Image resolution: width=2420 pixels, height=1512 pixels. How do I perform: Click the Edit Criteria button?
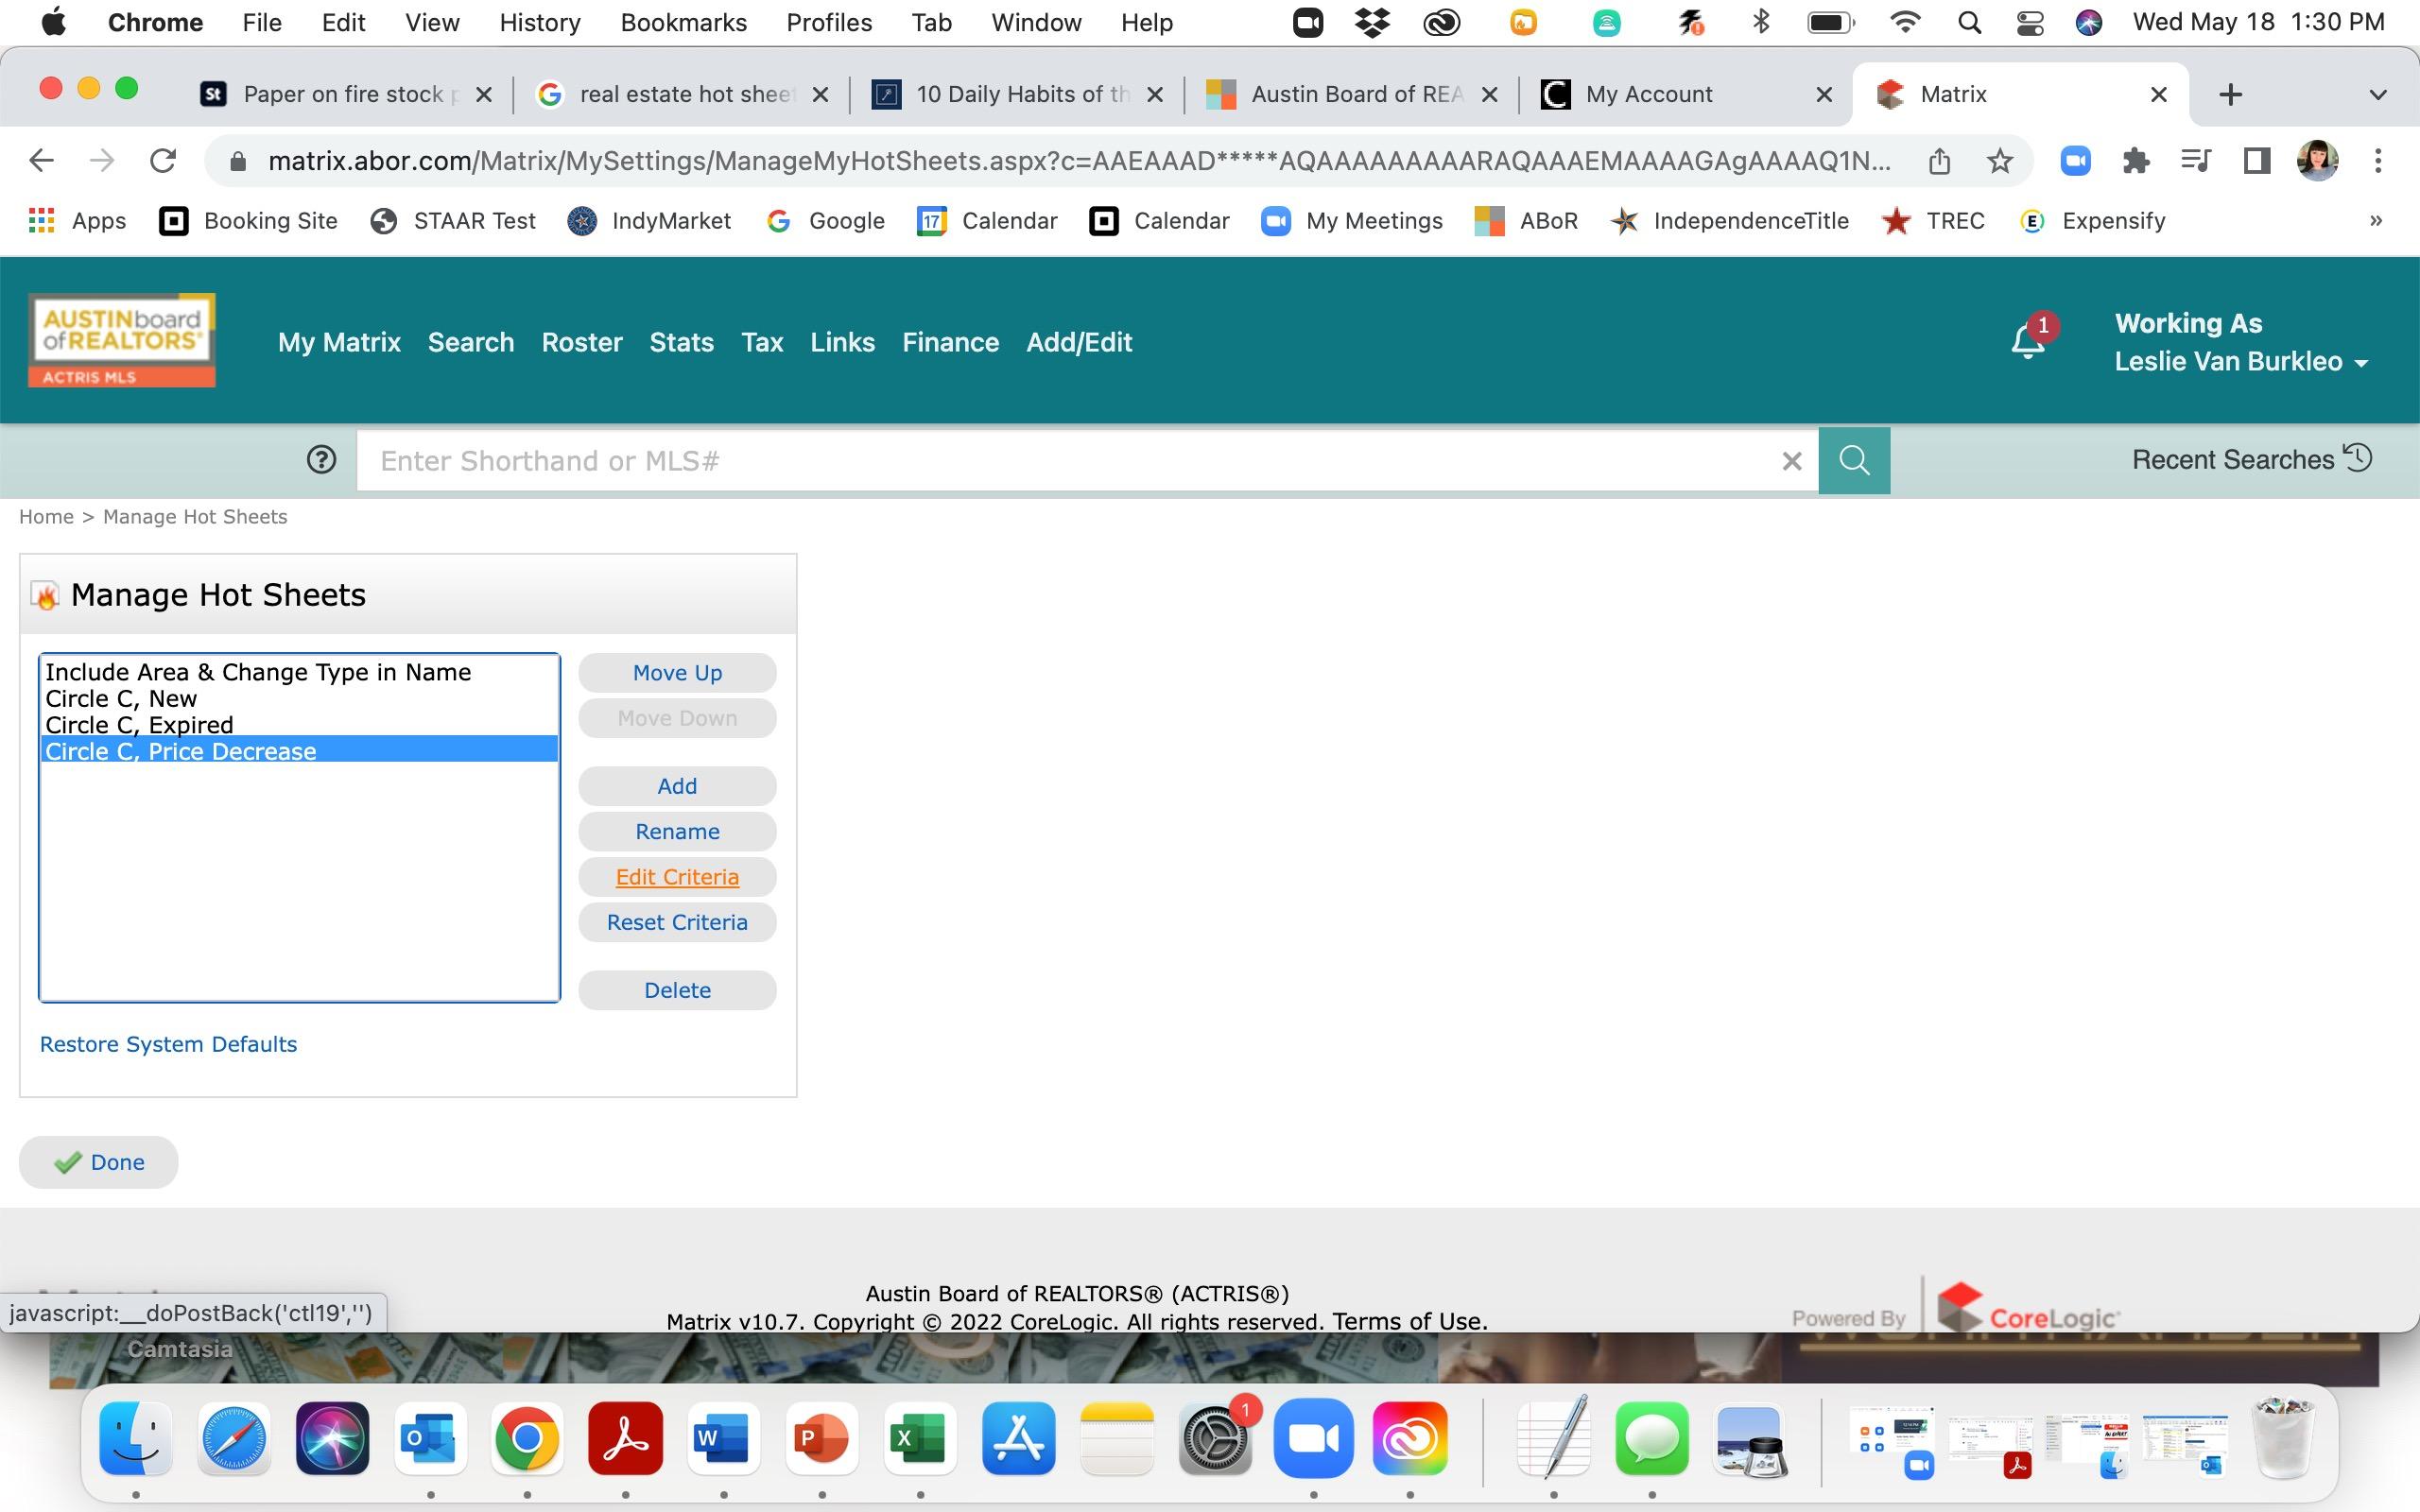click(677, 877)
